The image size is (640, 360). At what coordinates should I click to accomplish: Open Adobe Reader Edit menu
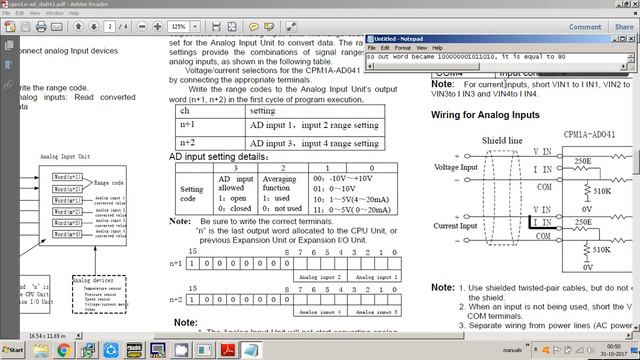(20, 13)
